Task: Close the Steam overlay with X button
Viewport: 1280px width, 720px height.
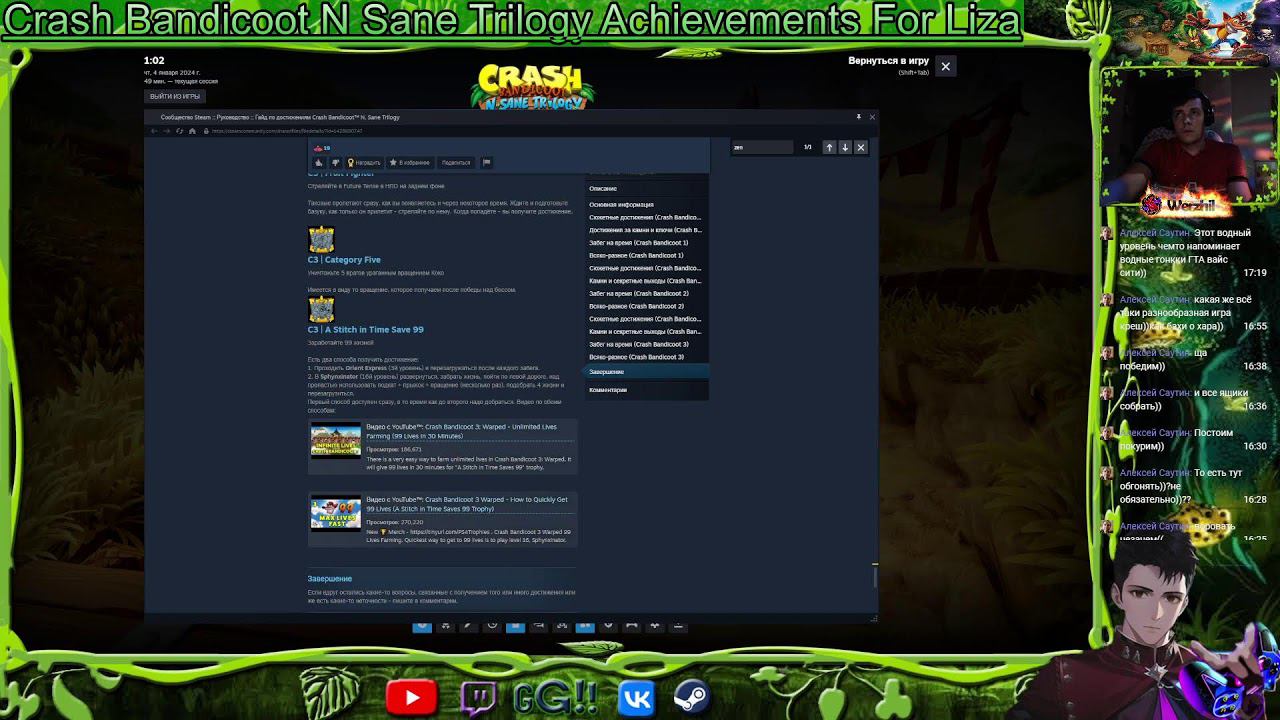Action: pos(945,66)
